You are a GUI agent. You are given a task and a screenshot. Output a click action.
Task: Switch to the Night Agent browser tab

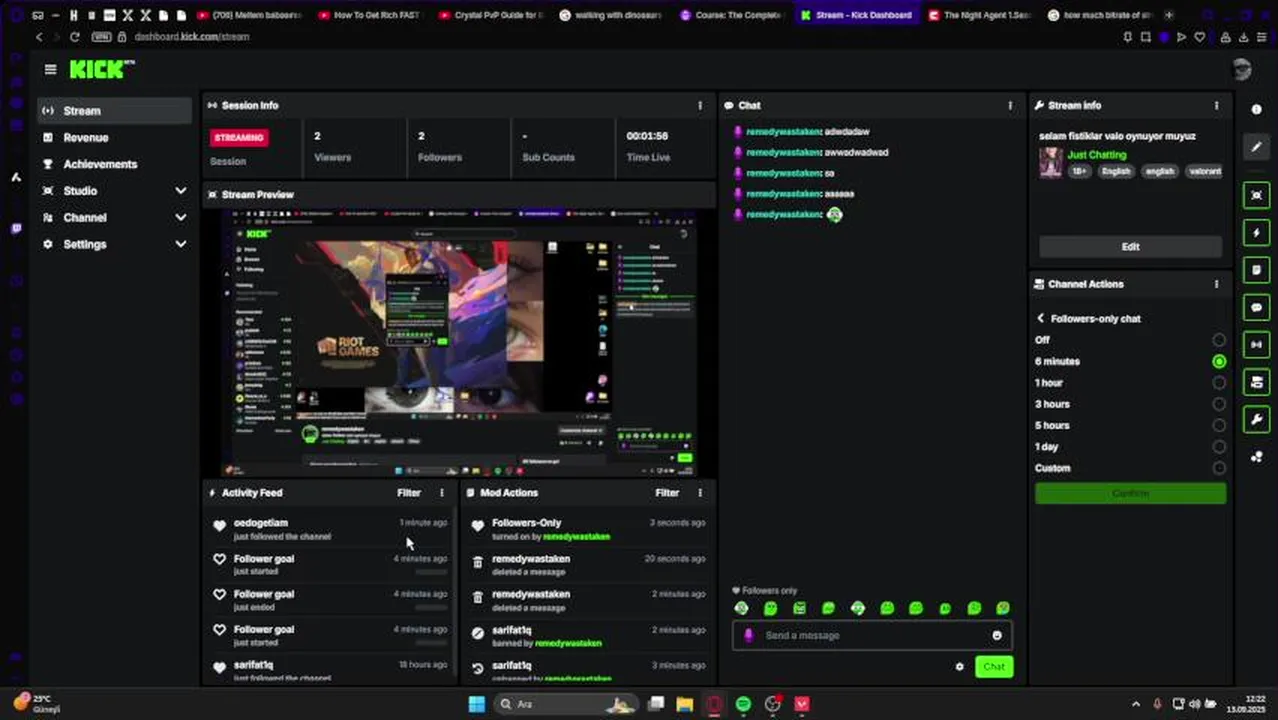(978, 15)
